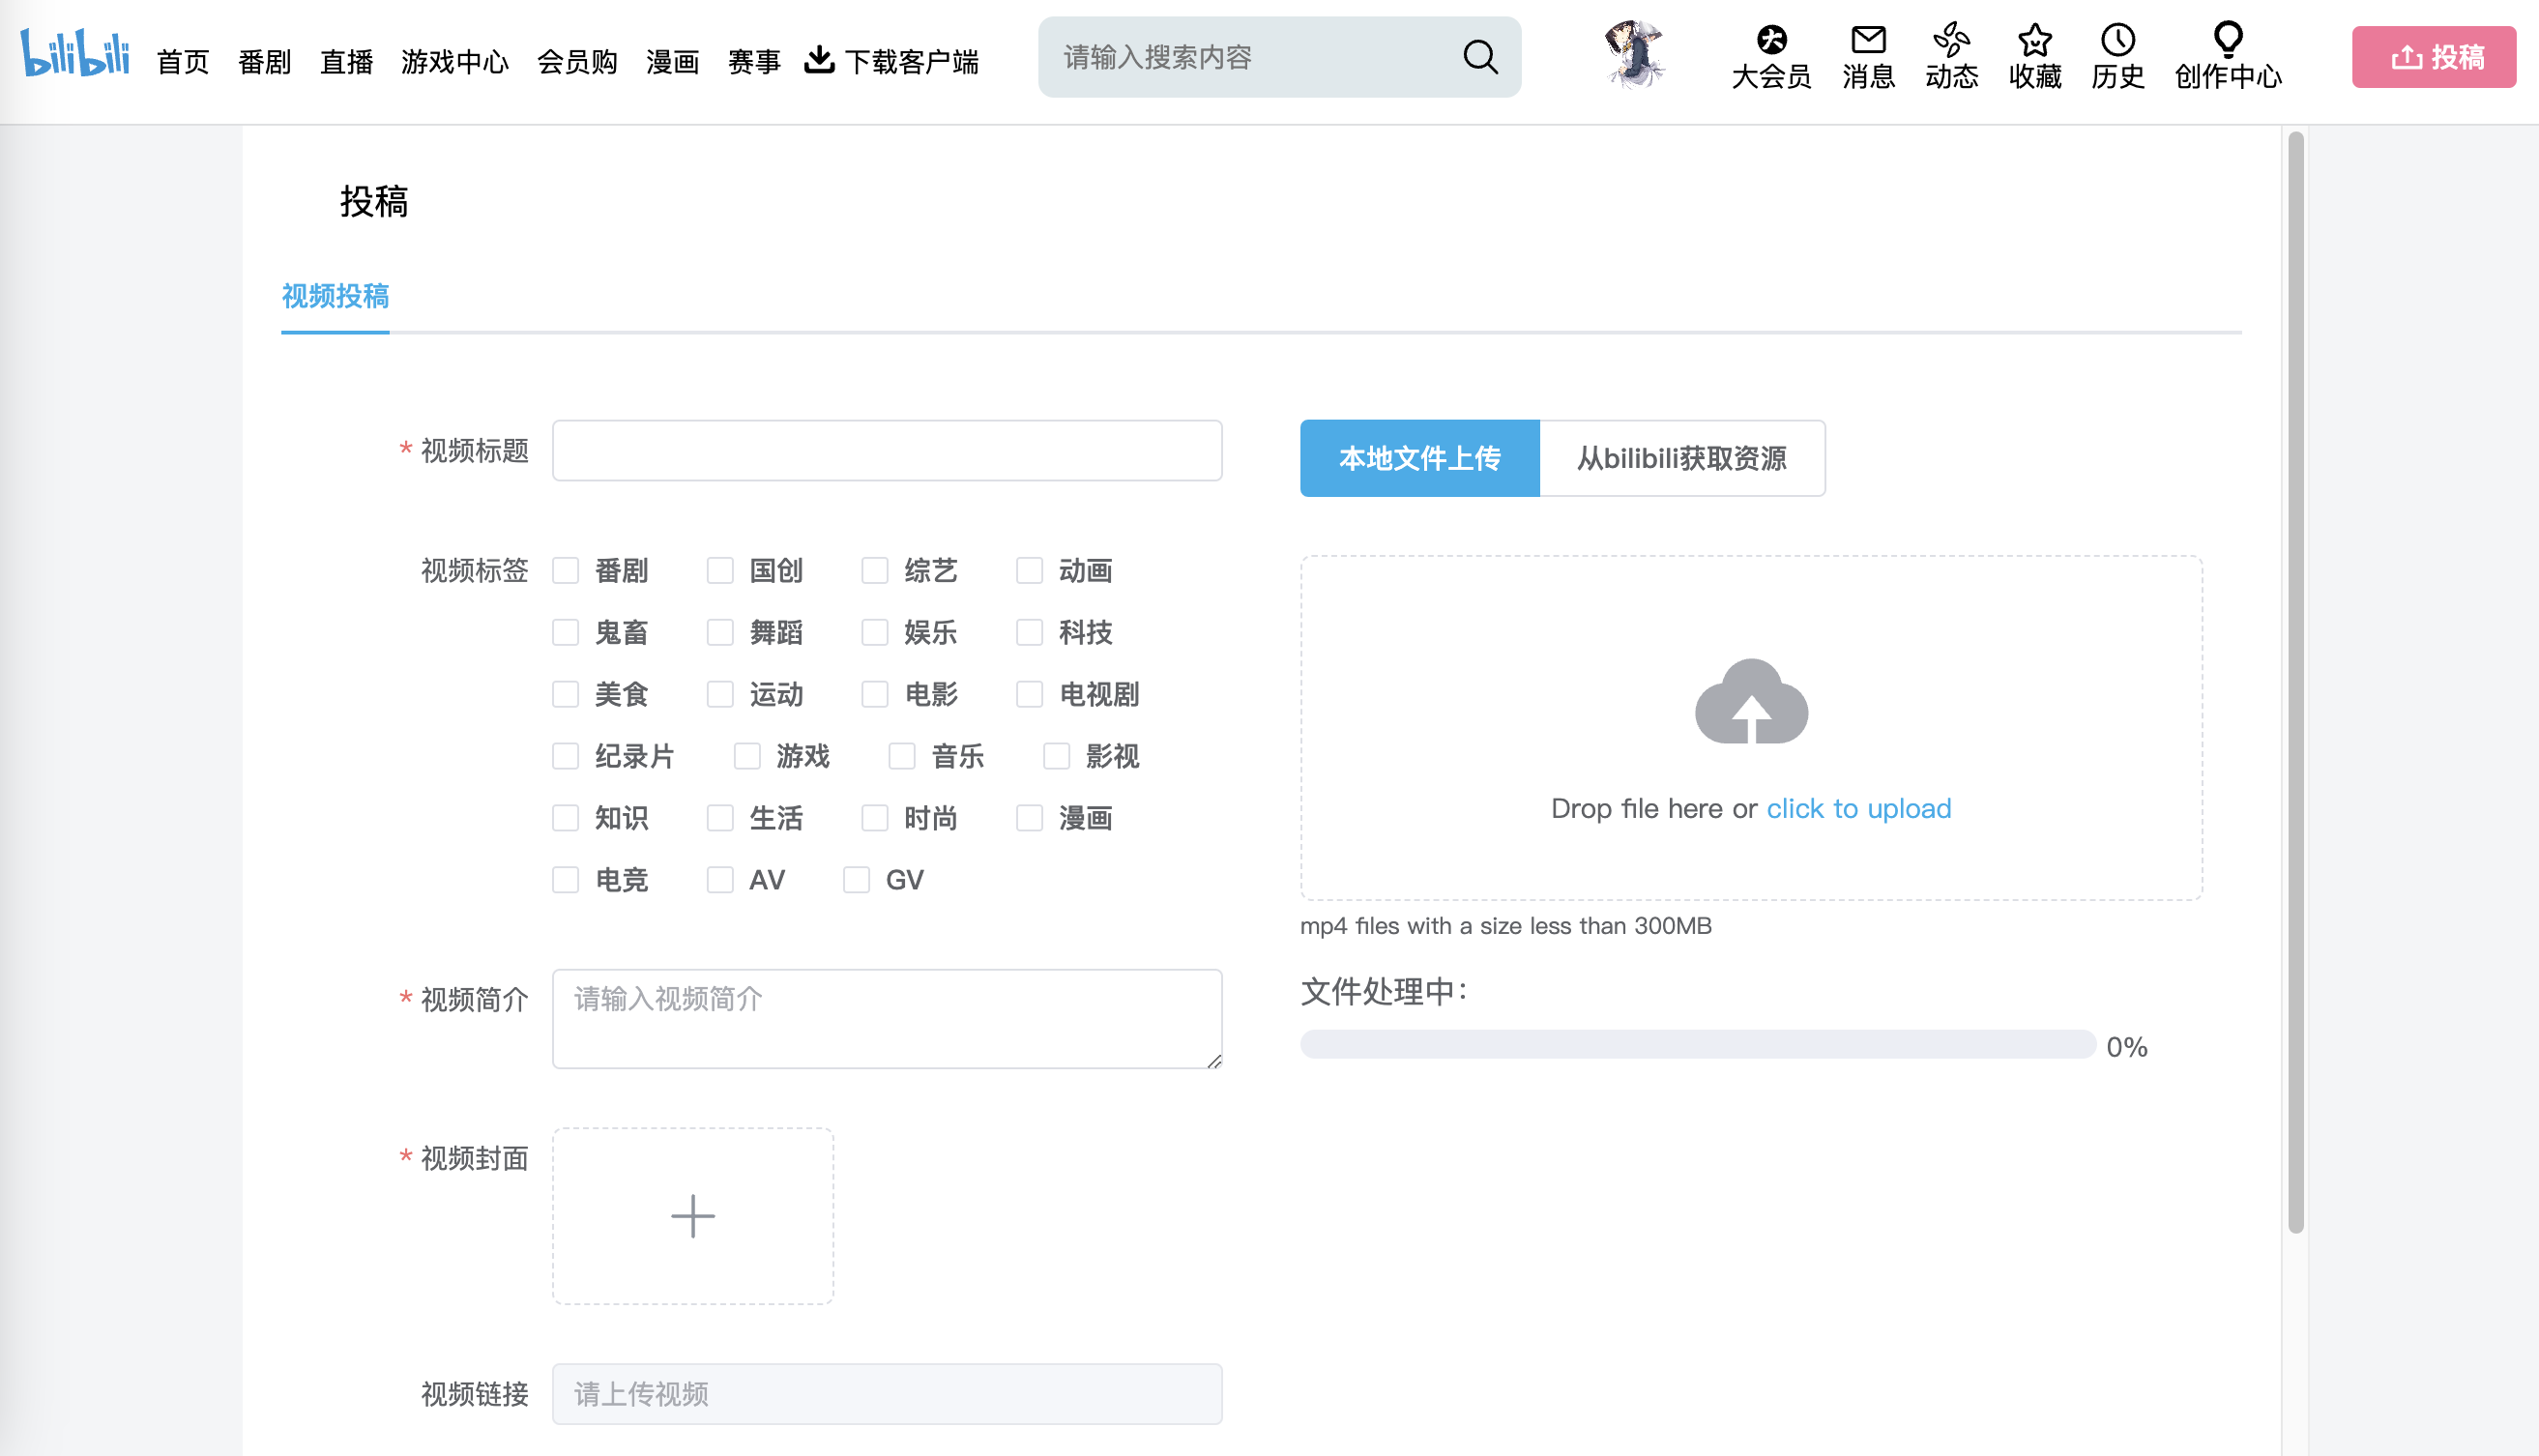Focus the 视频简介 textarea
This screenshot has height=1456, width=2539.
pyautogui.click(x=887, y=1019)
